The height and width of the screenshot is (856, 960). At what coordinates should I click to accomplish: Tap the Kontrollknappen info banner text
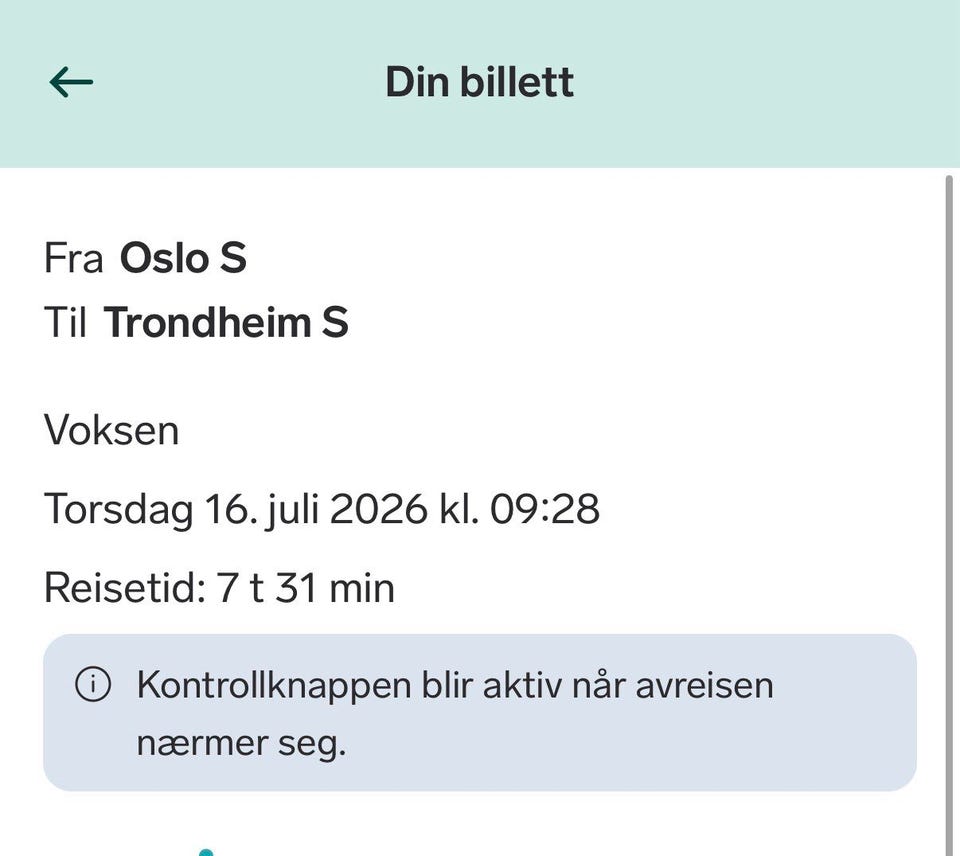click(455, 713)
